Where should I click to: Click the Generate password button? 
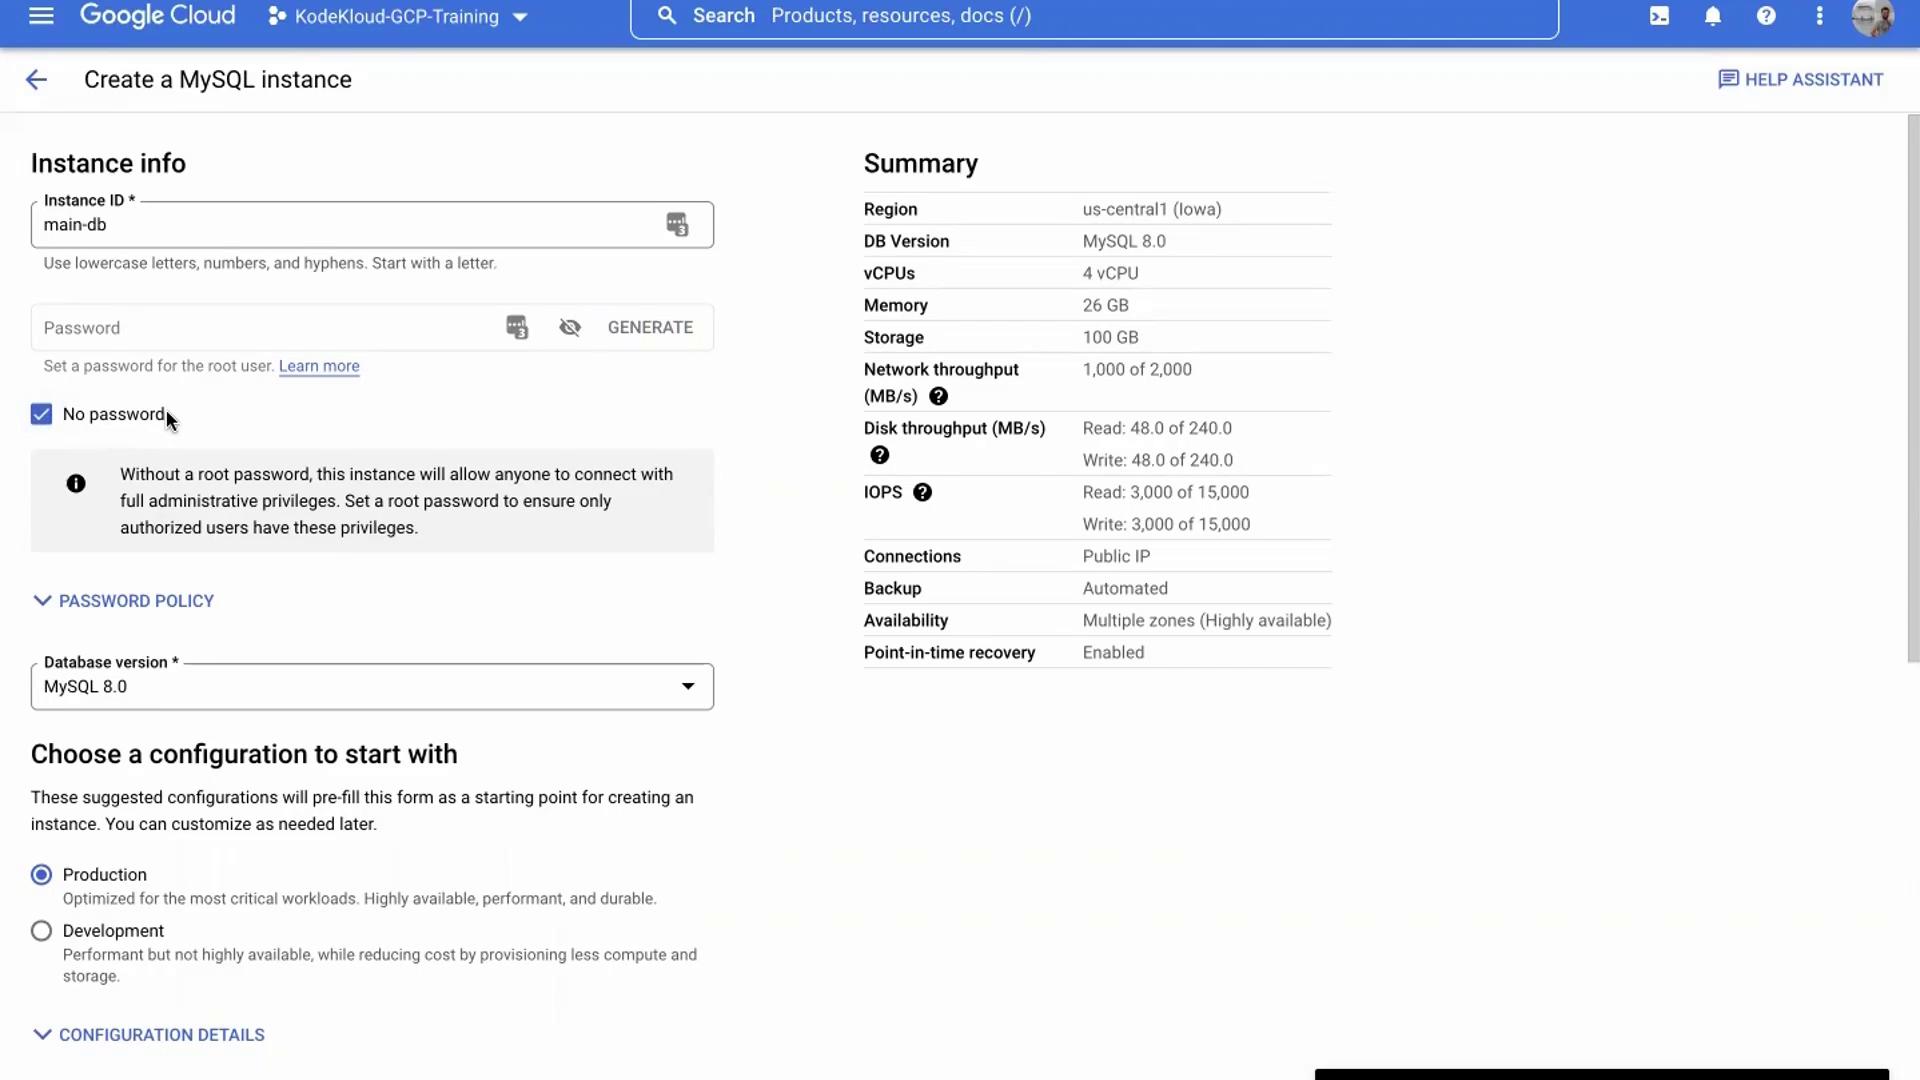[x=650, y=328]
